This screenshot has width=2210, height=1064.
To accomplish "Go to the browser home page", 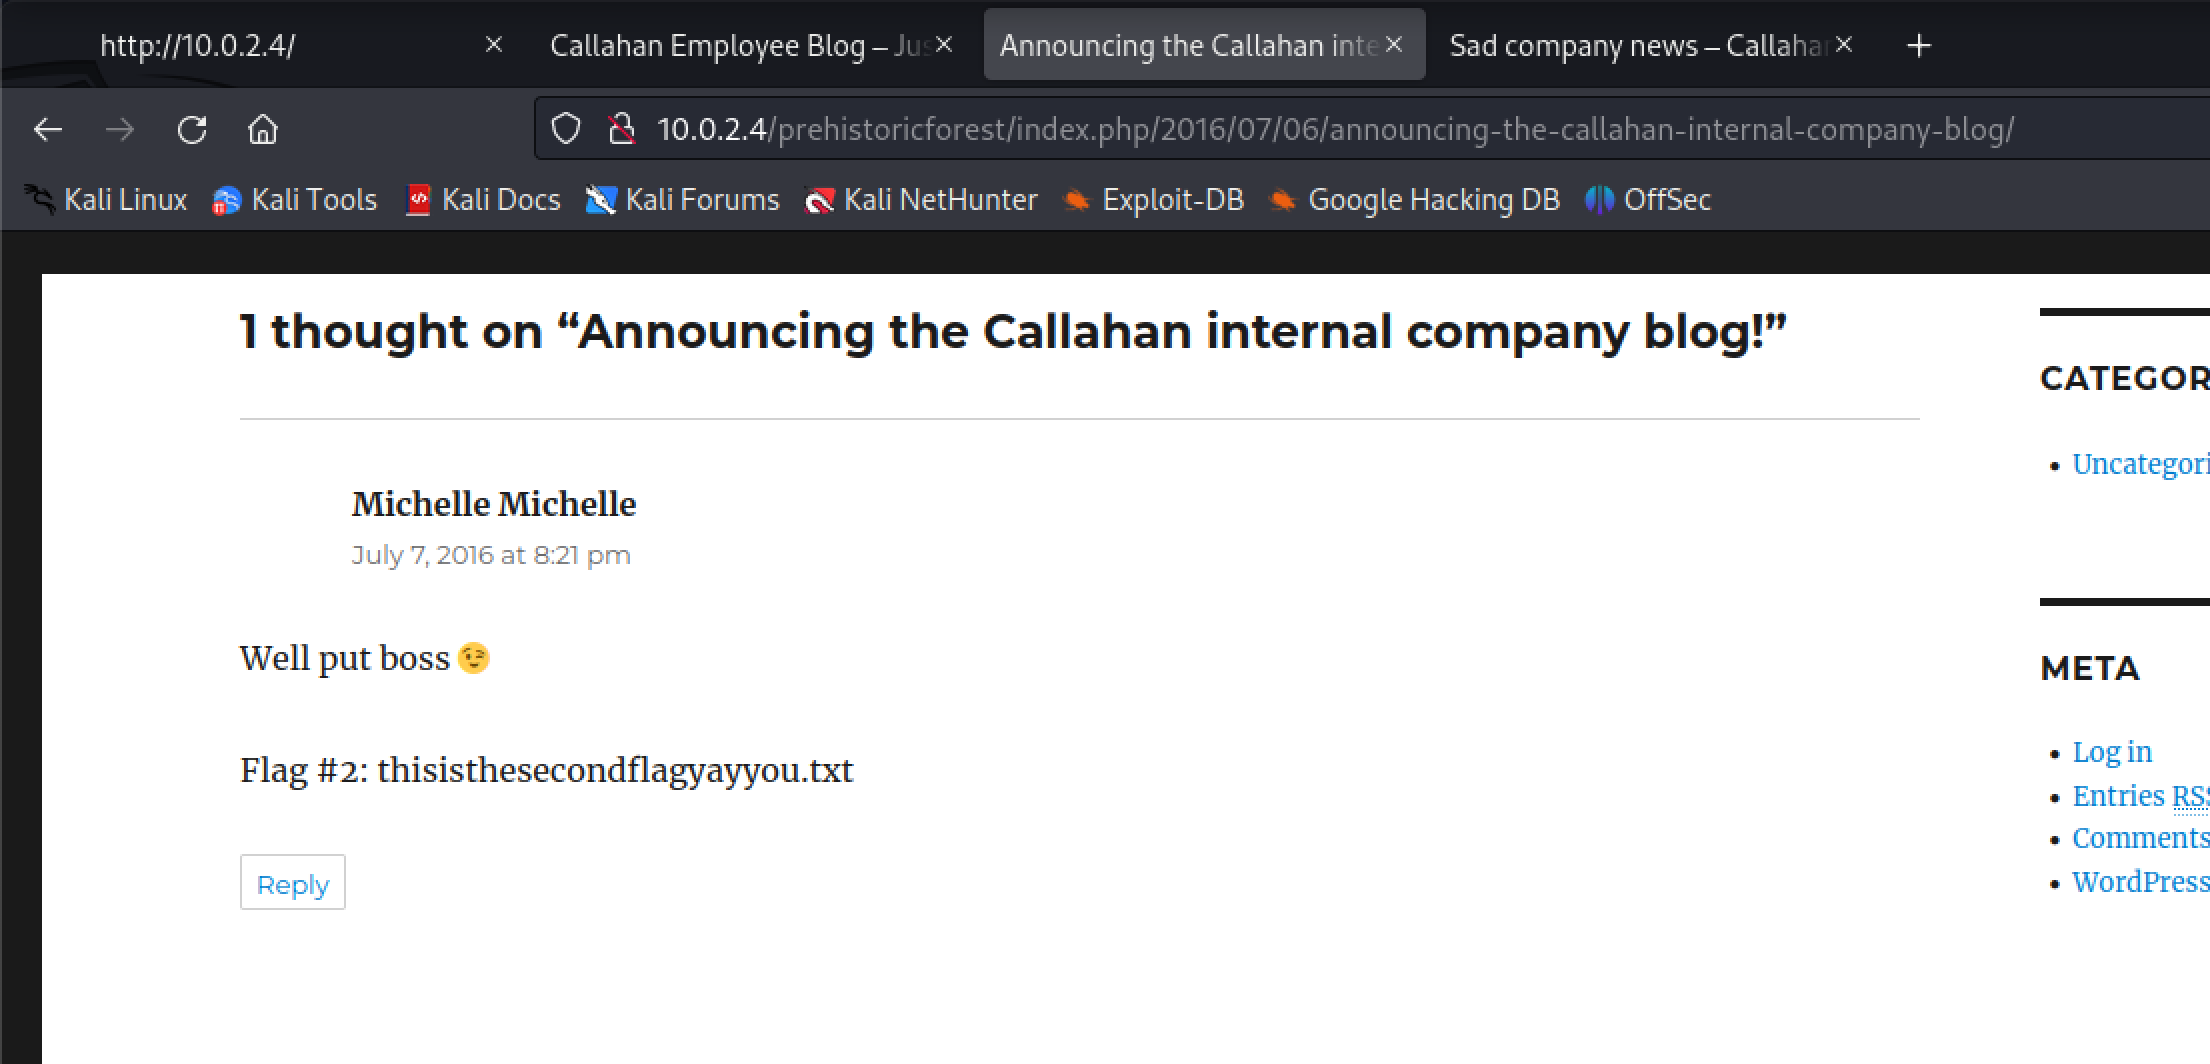I will point(263,130).
